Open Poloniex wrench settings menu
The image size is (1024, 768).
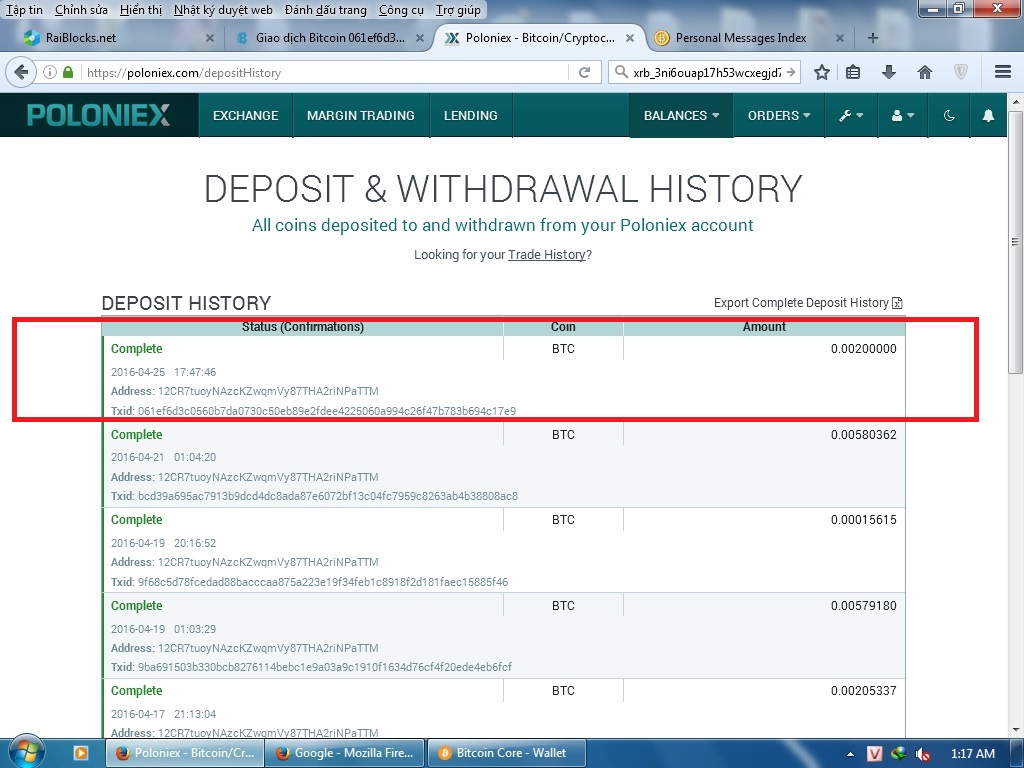point(851,116)
